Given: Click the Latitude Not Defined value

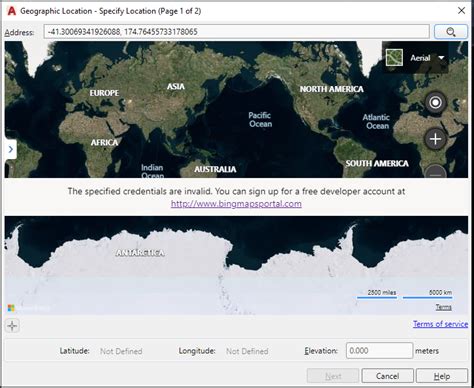Looking at the screenshot, I should click(121, 351).
